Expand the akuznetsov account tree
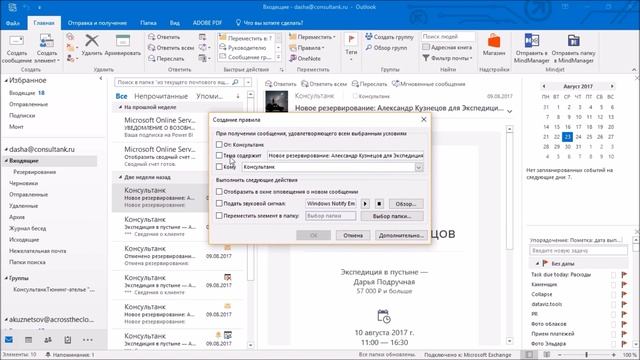 tap(6, 320)
